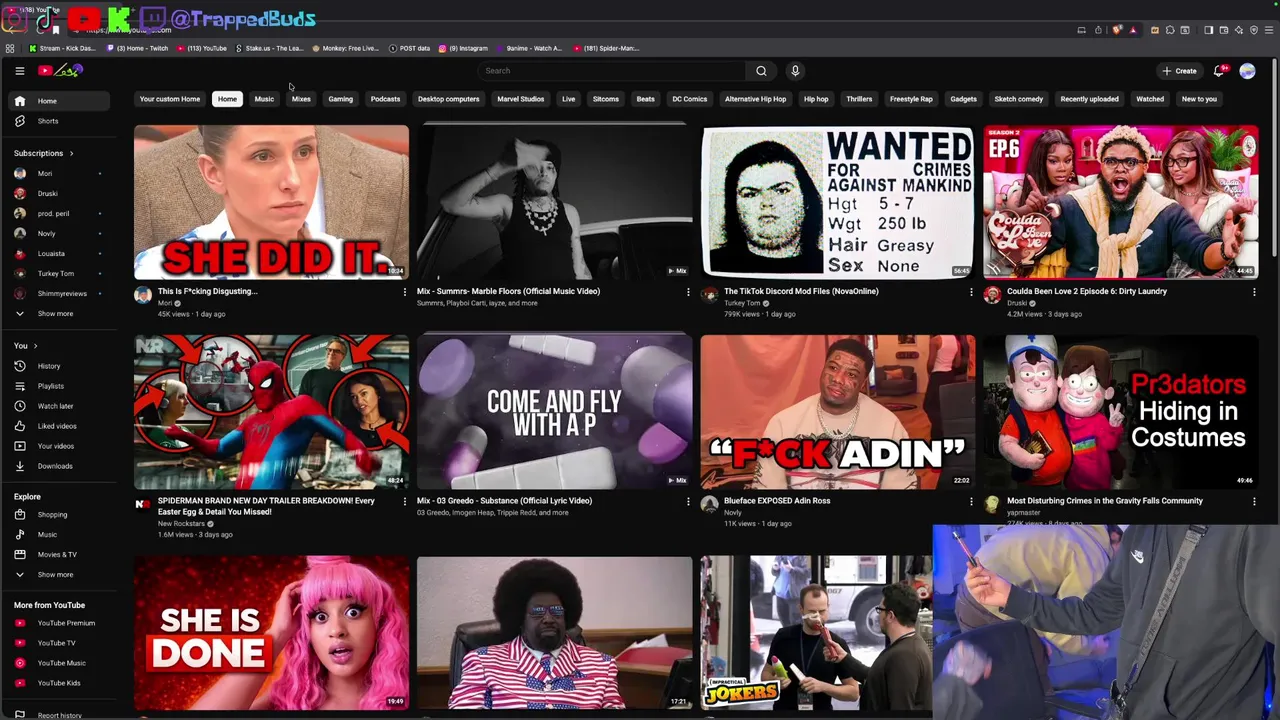This screenshot has width=1280, height=720.
Task: Open Movies & TV under Explore
Action: pyautogui.click(x=60, y=555)
